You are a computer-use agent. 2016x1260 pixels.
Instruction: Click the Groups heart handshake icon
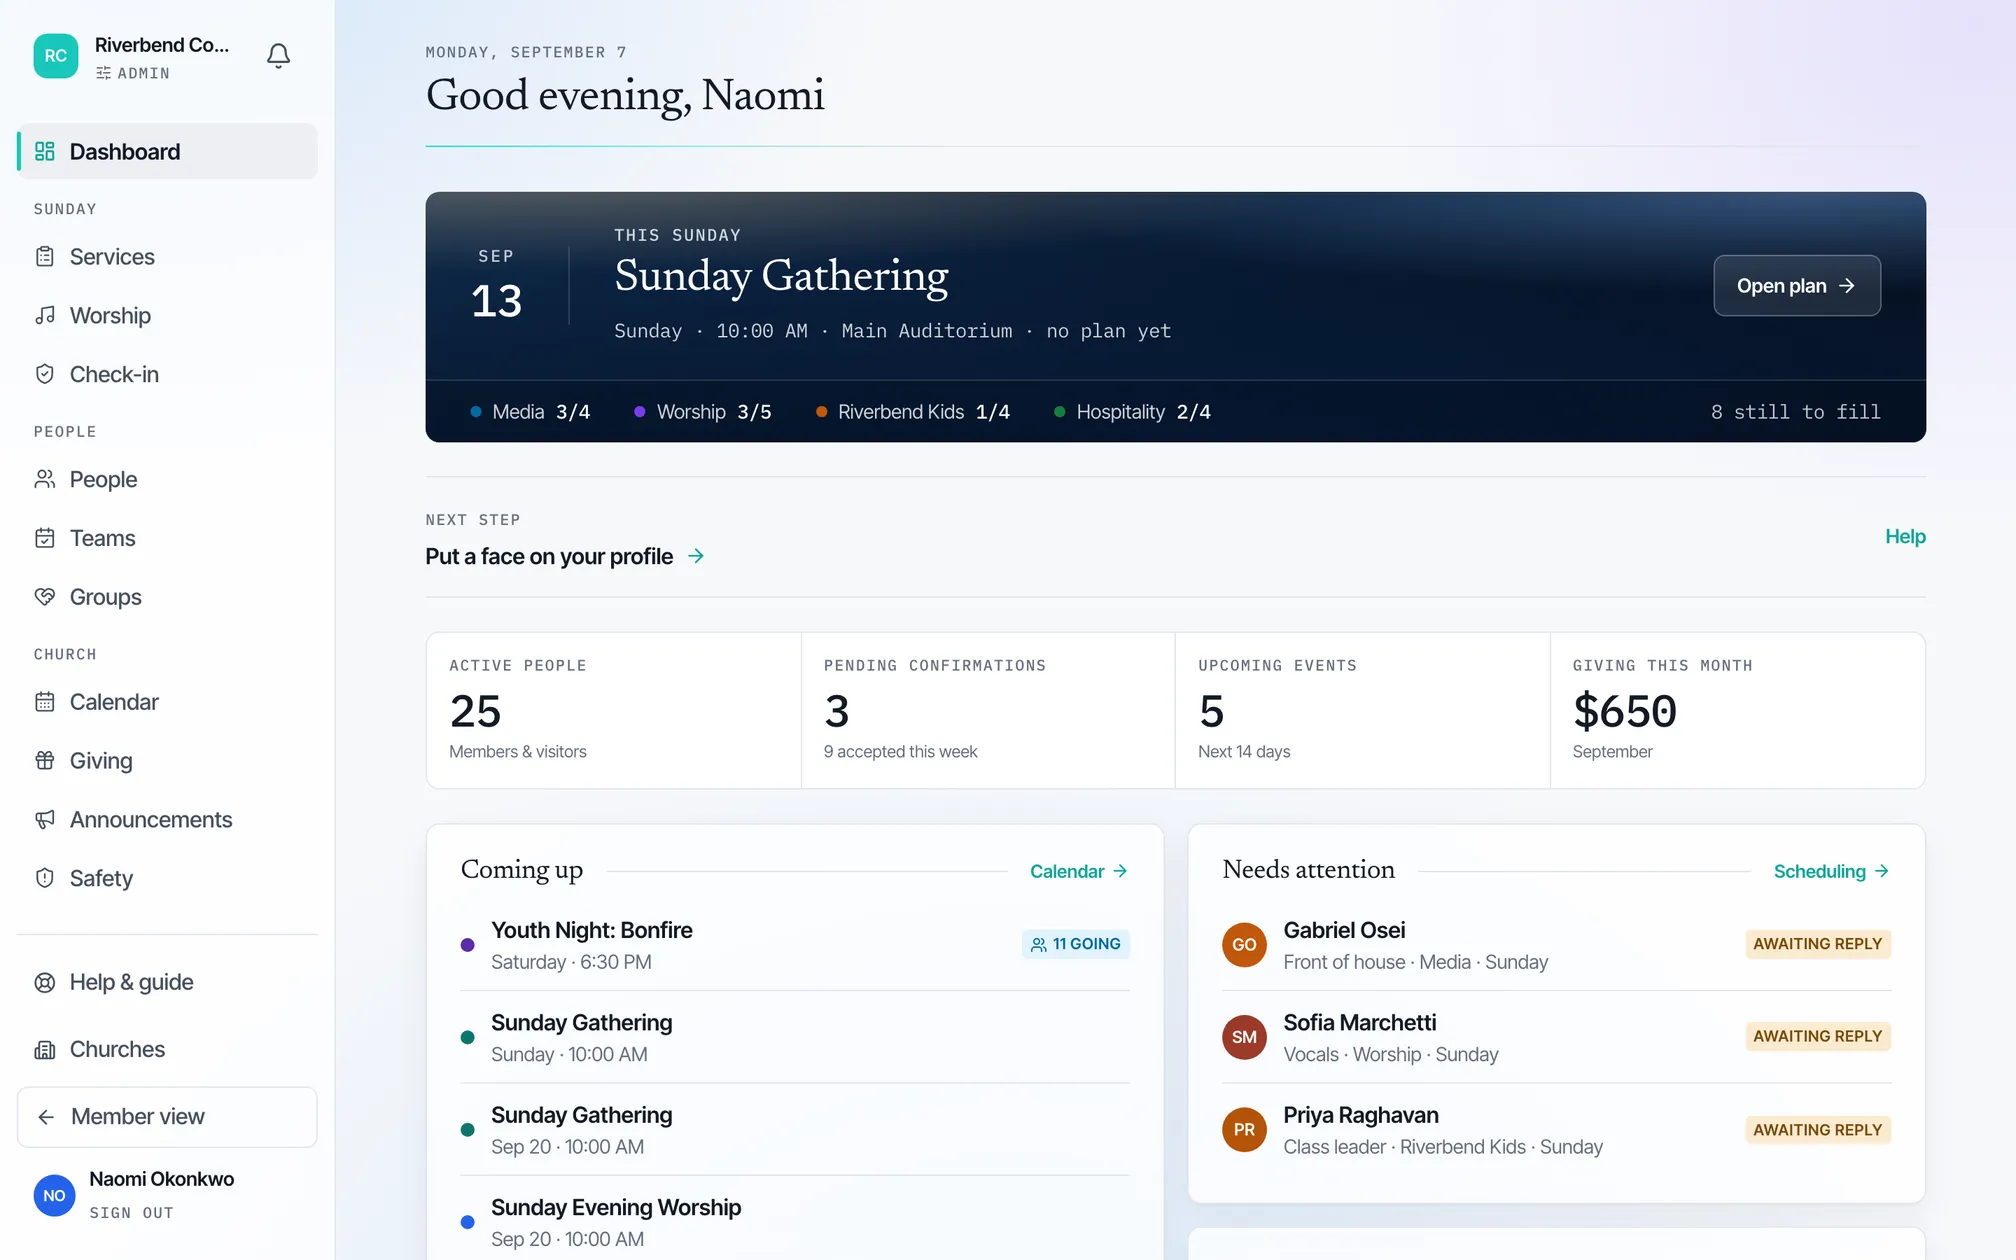click(x=45, y=597)
